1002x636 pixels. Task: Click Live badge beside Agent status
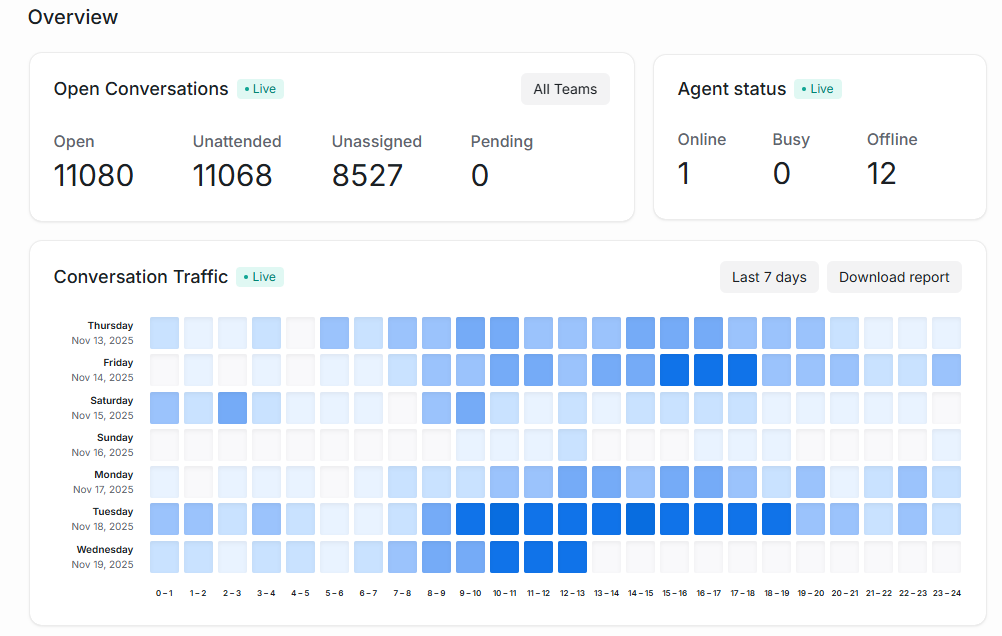(818, 89)
